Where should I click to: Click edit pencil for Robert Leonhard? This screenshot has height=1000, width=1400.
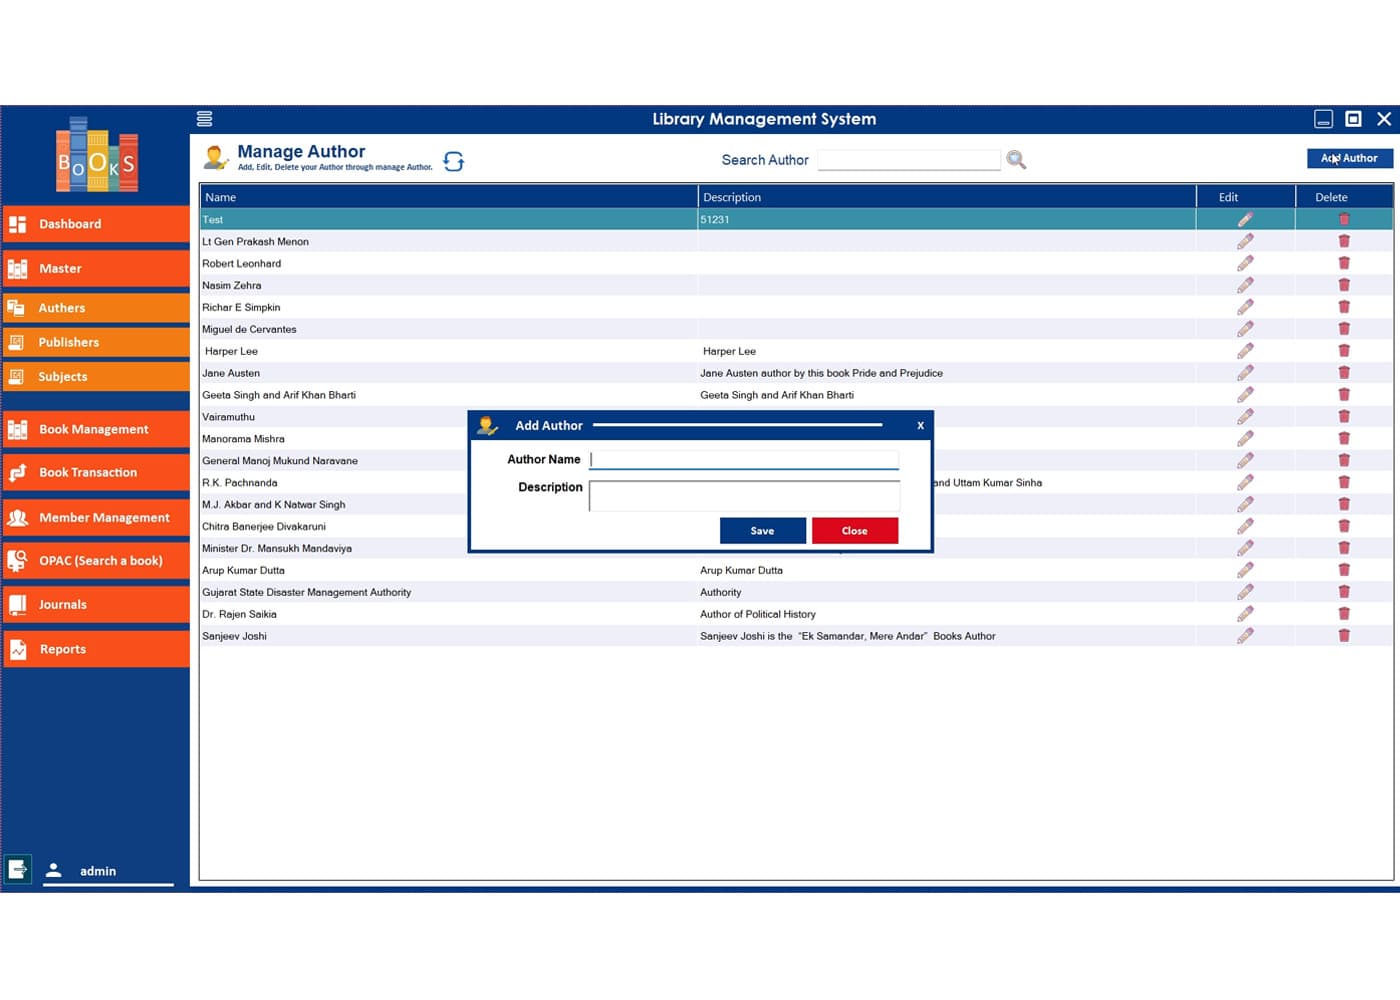(x=1245, y=263)
